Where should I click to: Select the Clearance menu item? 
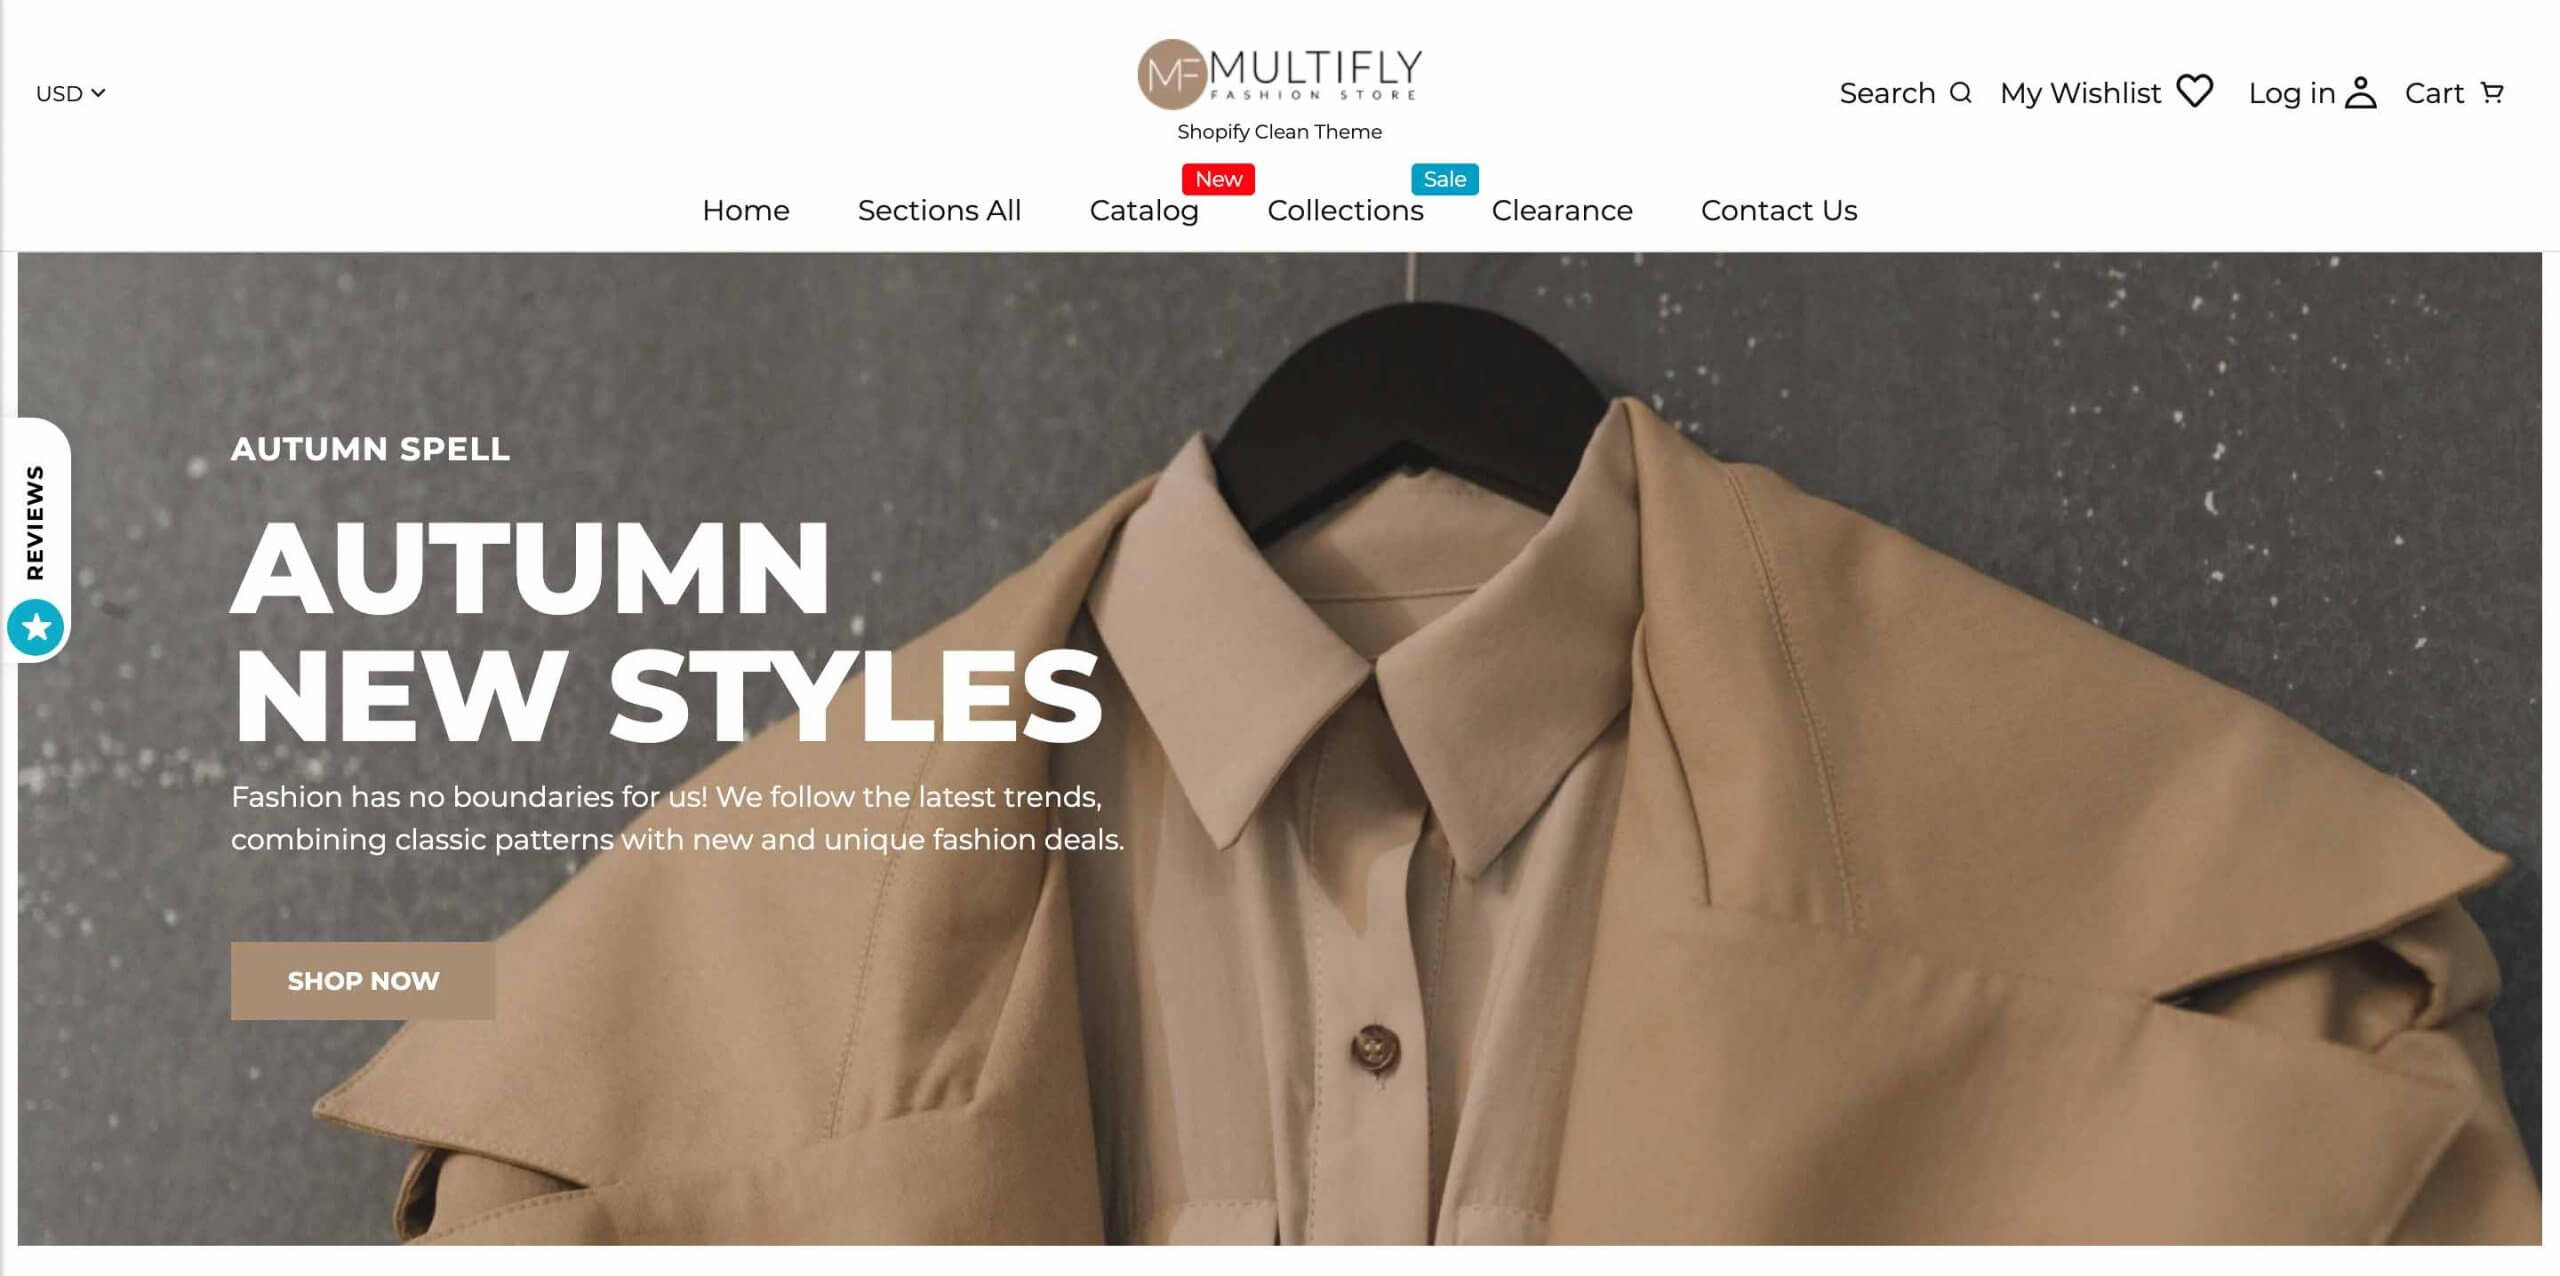(x=1562, y=210)
